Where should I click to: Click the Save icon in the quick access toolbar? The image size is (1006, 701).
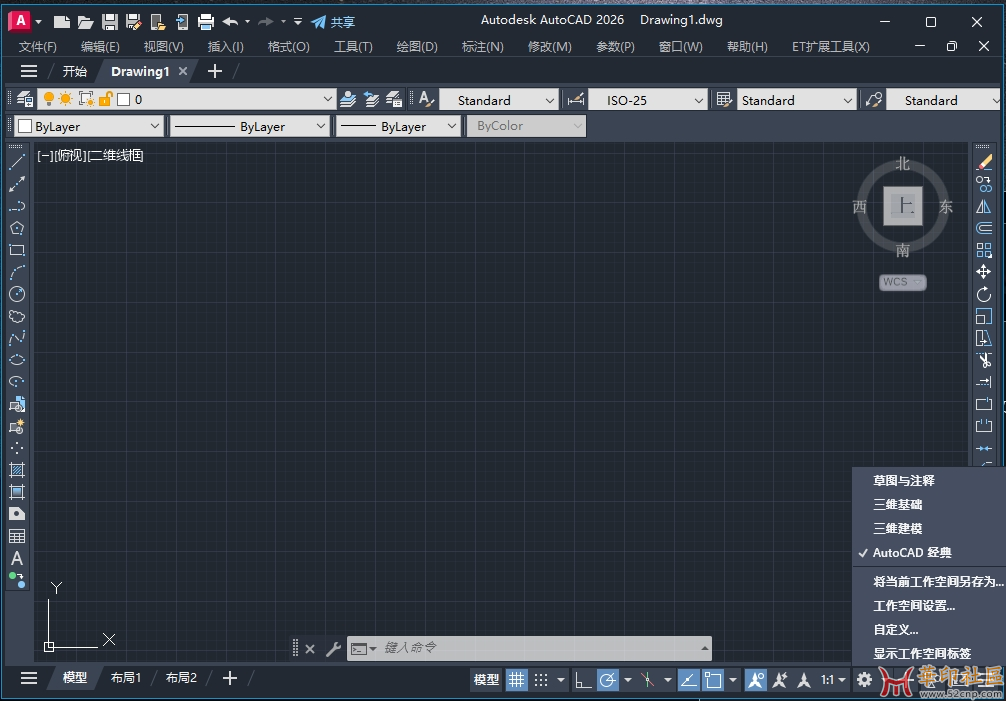110,22
